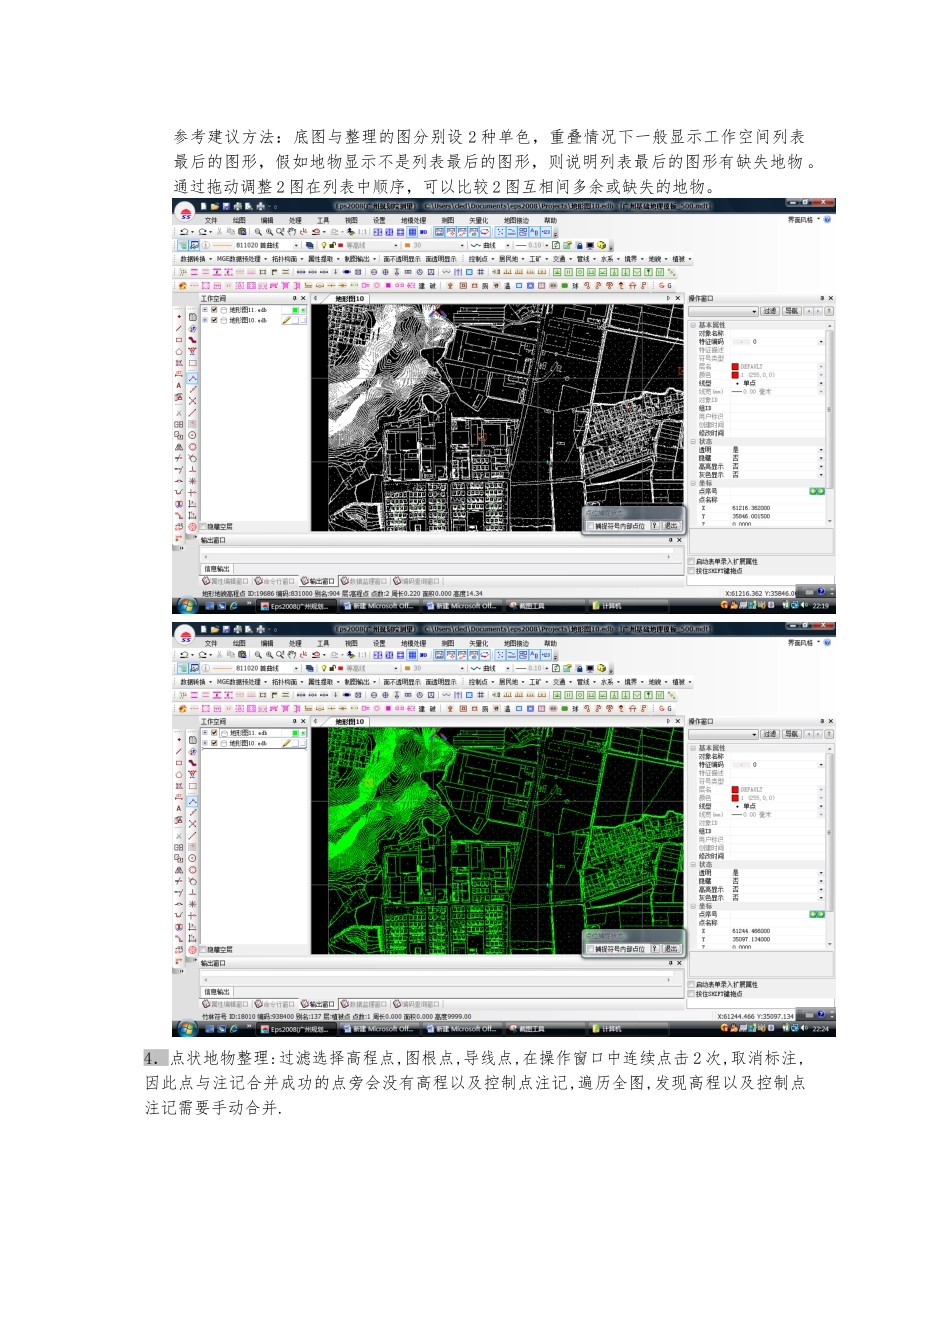The width and height of the screenshot is (950, 1344).
Task: Open 操作窗口 filter combo box, upper screenshot
Action: pos(724,311)
